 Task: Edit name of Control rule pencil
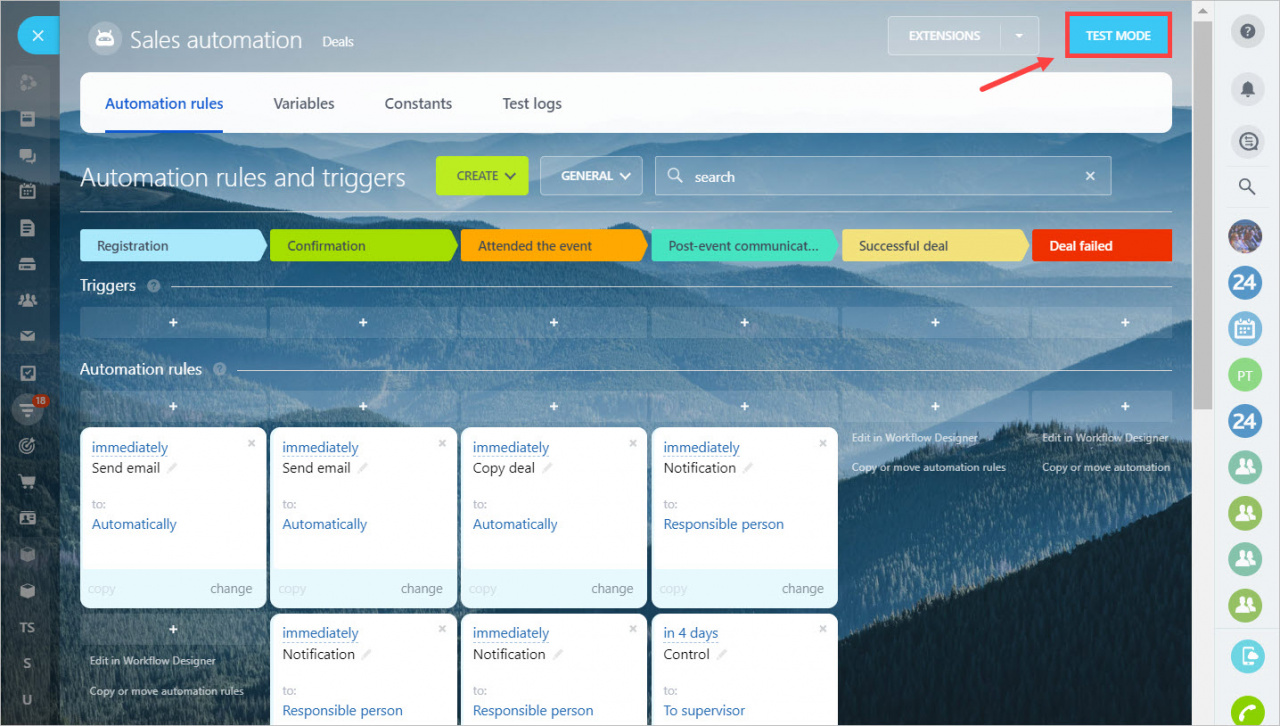click(x=722, y=654)
